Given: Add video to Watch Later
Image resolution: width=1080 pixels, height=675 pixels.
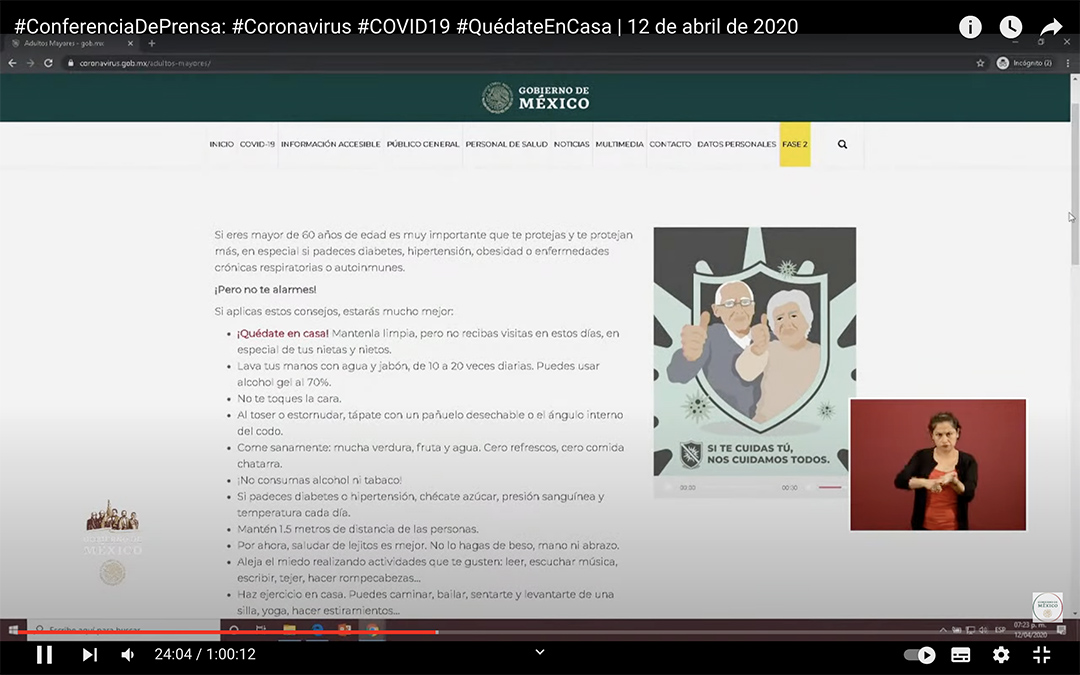Looking at the screenshot, I should (x=1011, y=27).
